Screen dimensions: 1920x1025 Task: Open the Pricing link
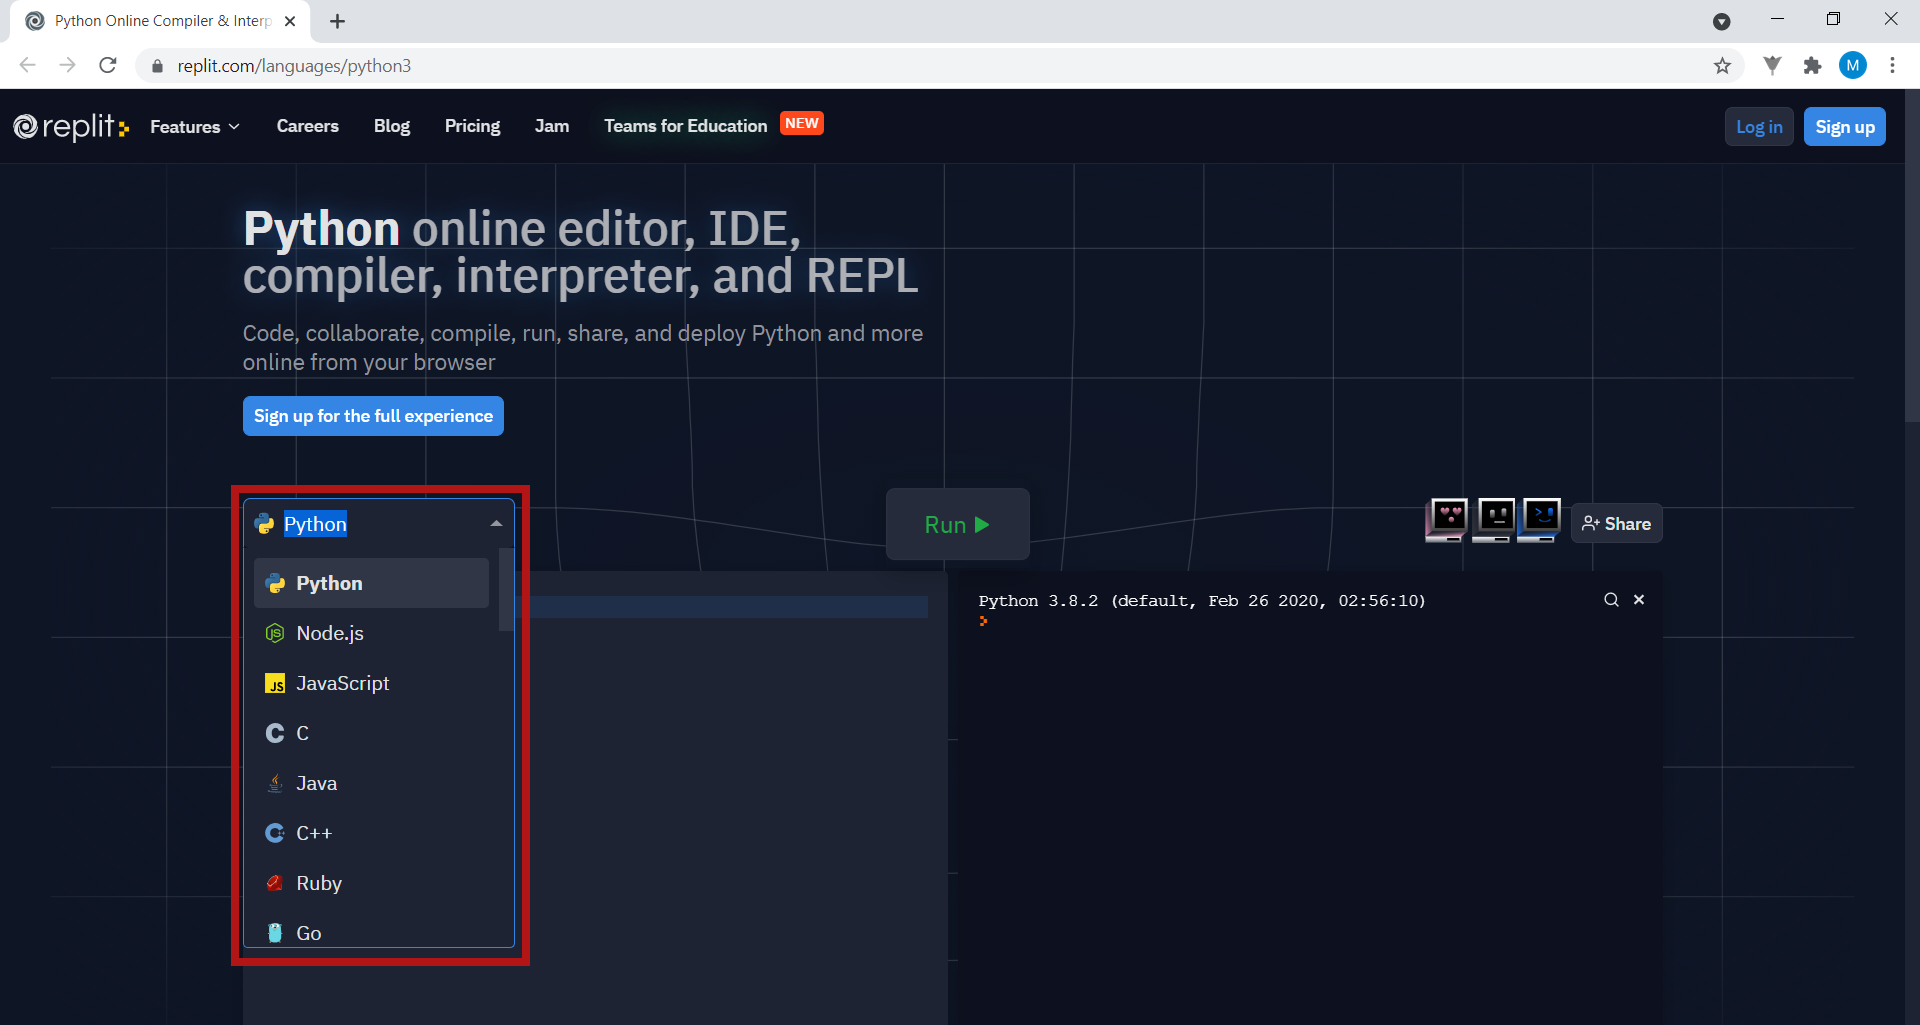point(472,126)
